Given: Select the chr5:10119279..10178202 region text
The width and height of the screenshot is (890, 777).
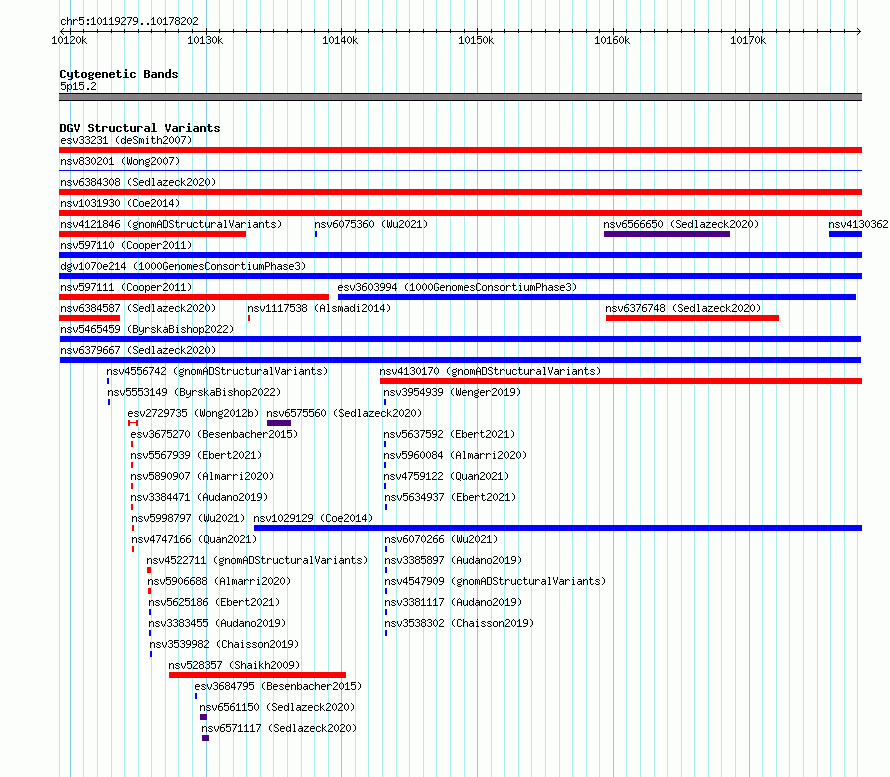Looking at the screenshot, I should pyautogui.click(x=129, y=21).
